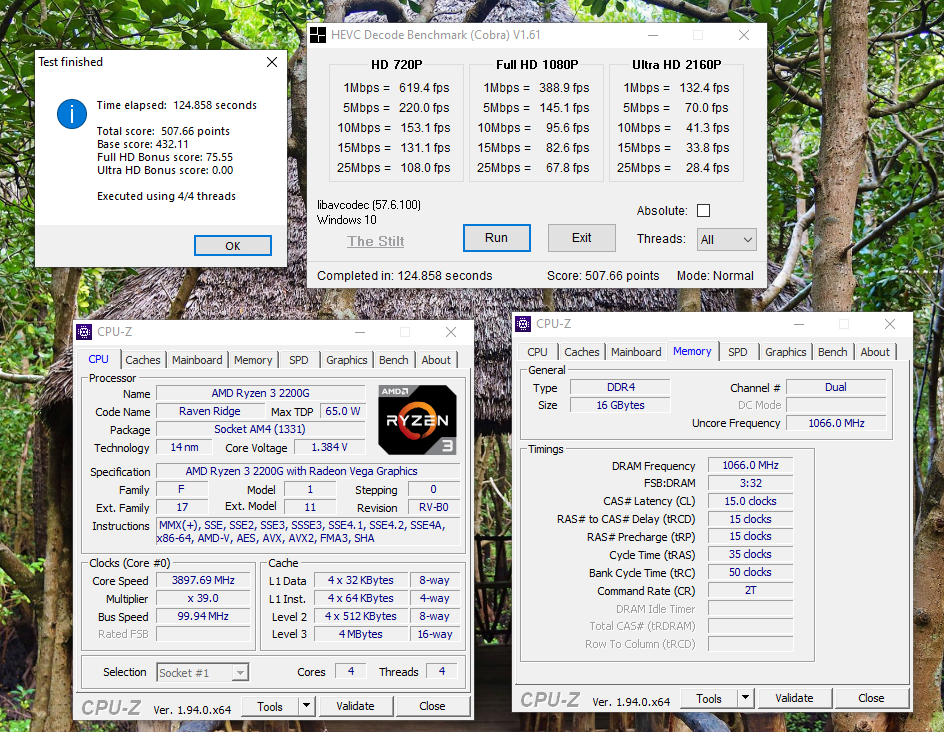Open Bench tab in left CPU-Z window
Image resolution: width=944 pixels, height=732 pixels.
[394, 360]
